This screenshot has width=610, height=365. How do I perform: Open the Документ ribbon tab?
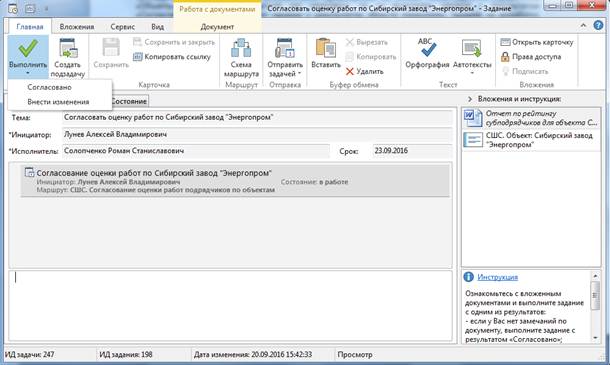pos(217,27)
